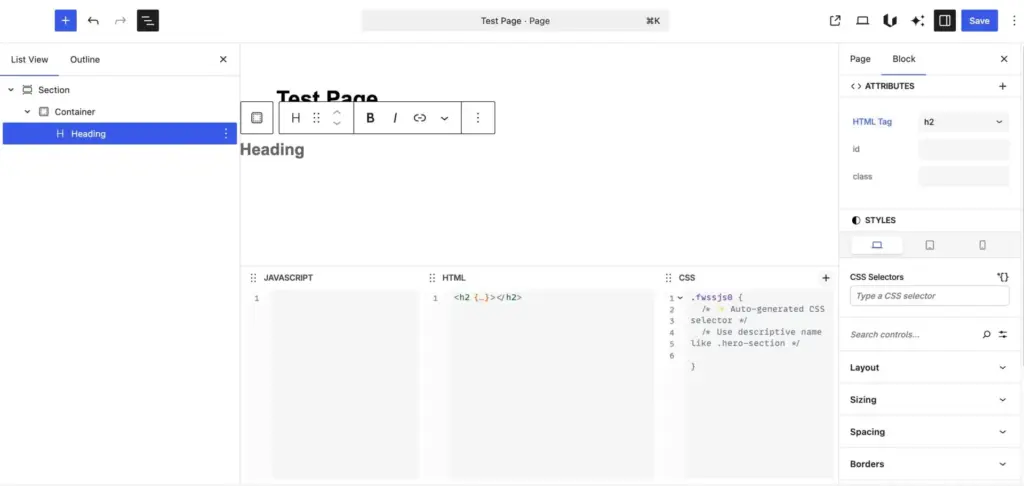Viewport: 1024px width, 486px height.
Task: Open the top-right options kebab menu
Action: pos(1014,20)
